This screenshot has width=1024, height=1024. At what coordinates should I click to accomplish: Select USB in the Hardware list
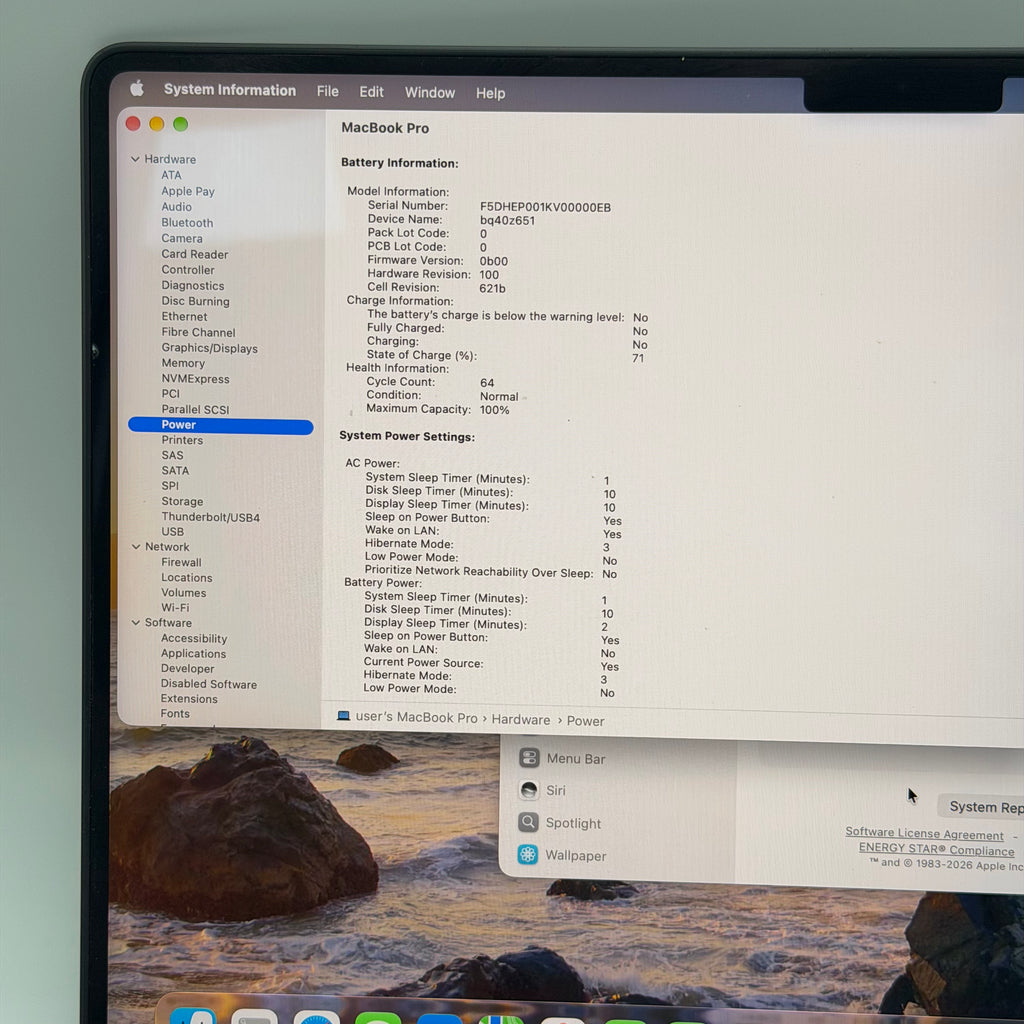point(172,532)
